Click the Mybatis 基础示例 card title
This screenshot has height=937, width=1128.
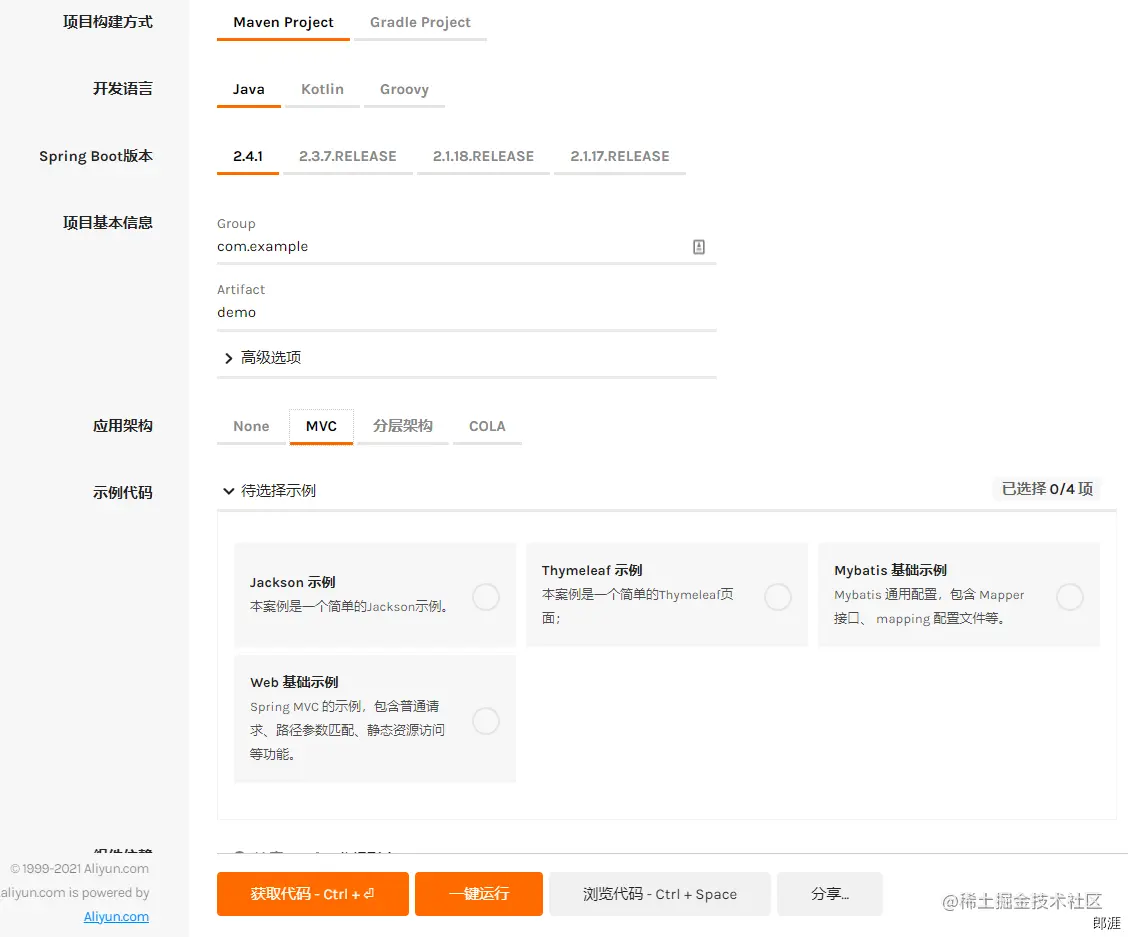coord(891,570)
